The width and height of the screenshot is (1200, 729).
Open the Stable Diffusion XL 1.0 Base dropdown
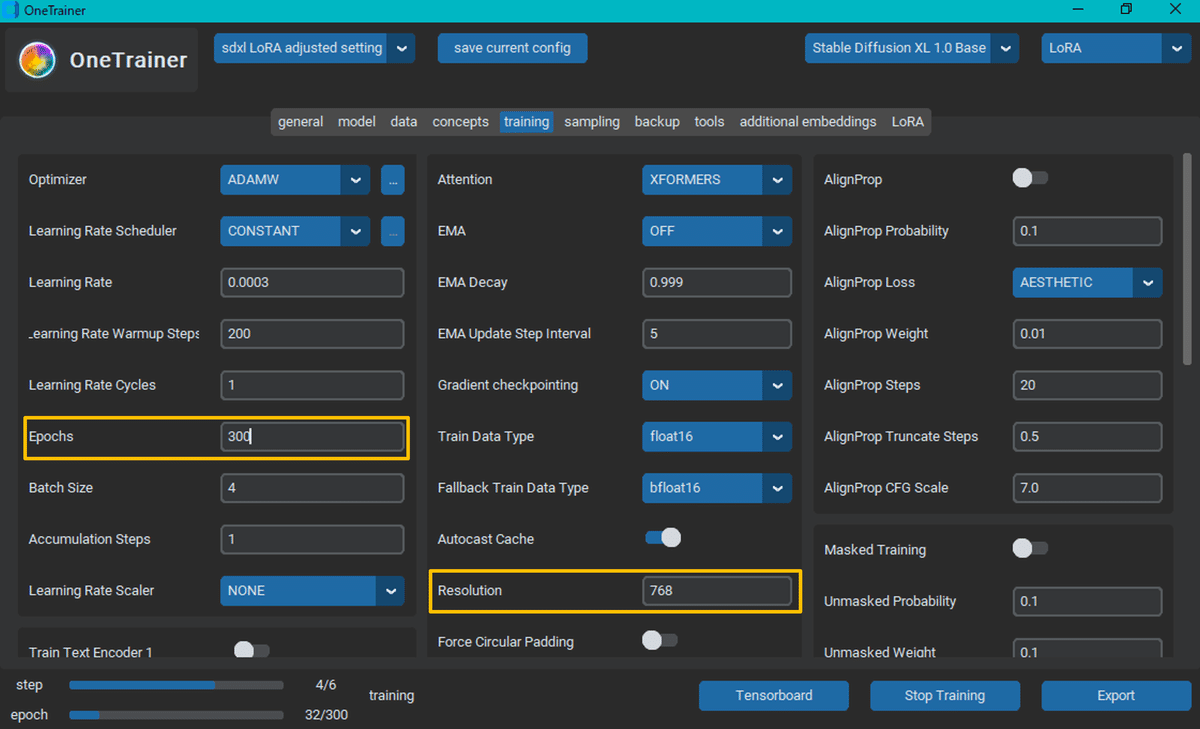click(x=912, y=48)
